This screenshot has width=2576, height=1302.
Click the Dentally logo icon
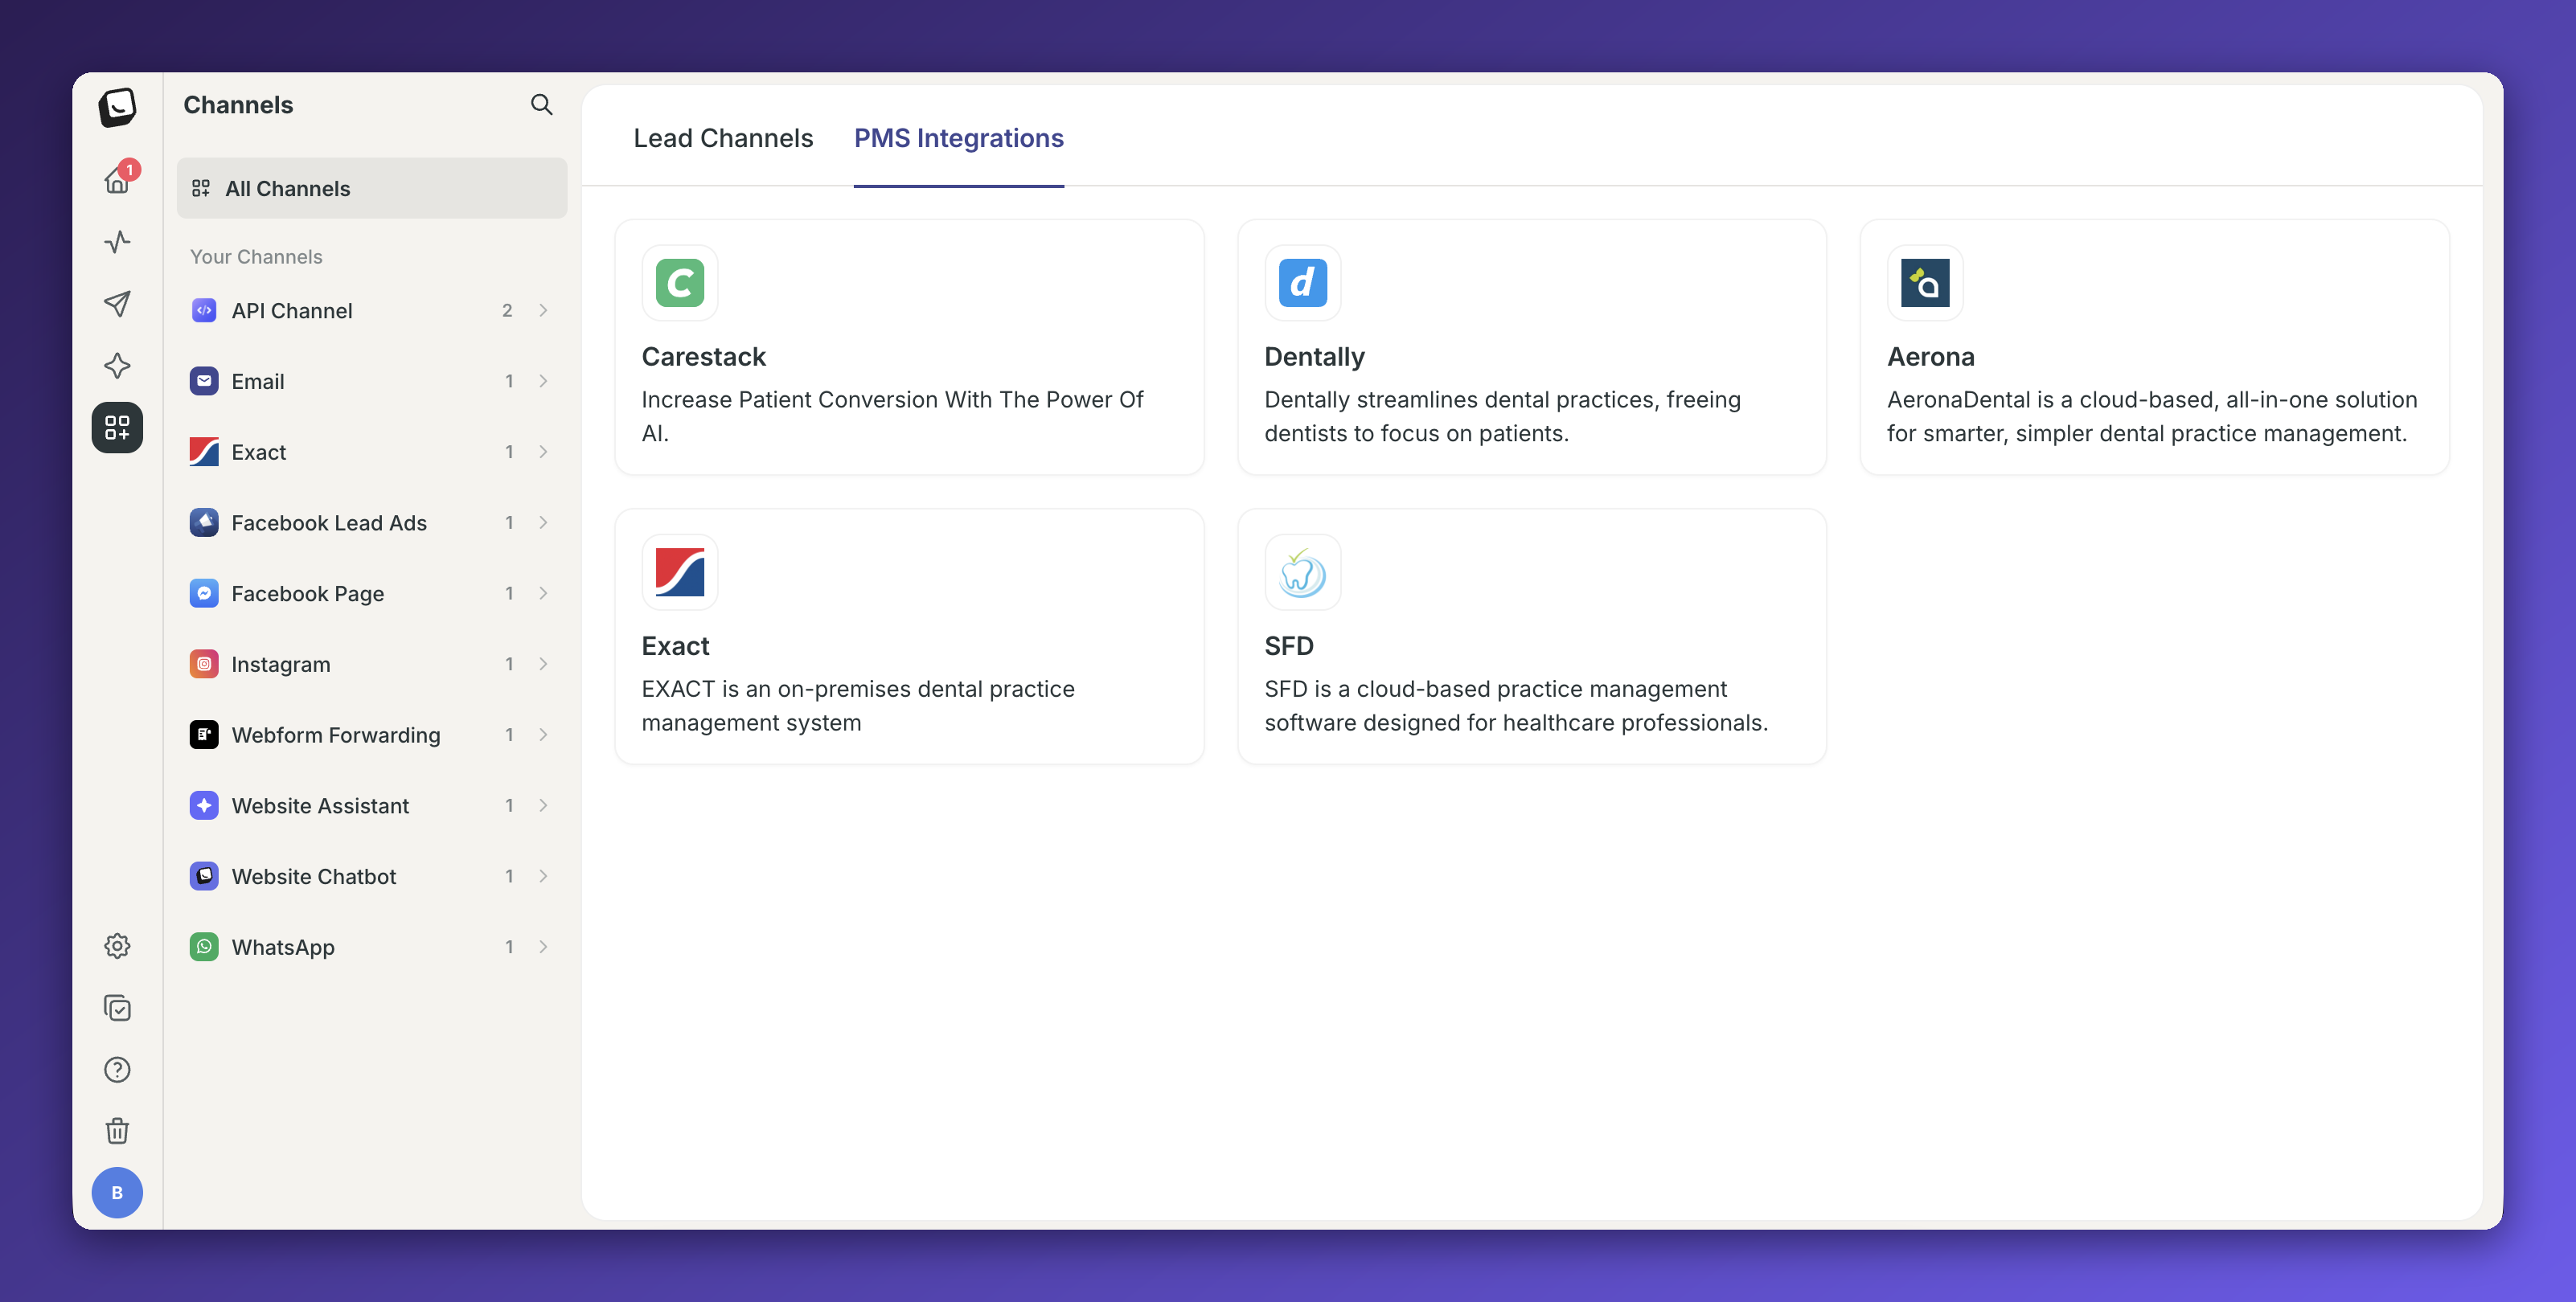(1302, 283)
